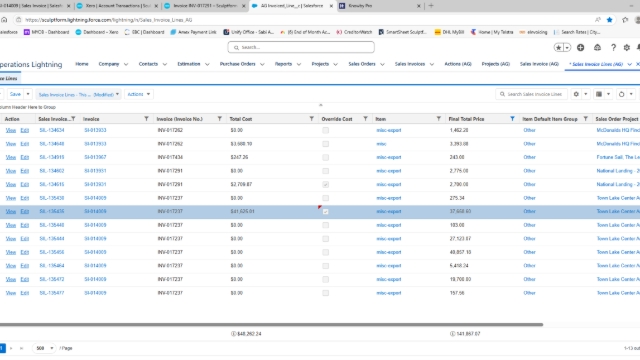
Task: Open invoice SI-013967 link
Action: click(x=95, y=157)
